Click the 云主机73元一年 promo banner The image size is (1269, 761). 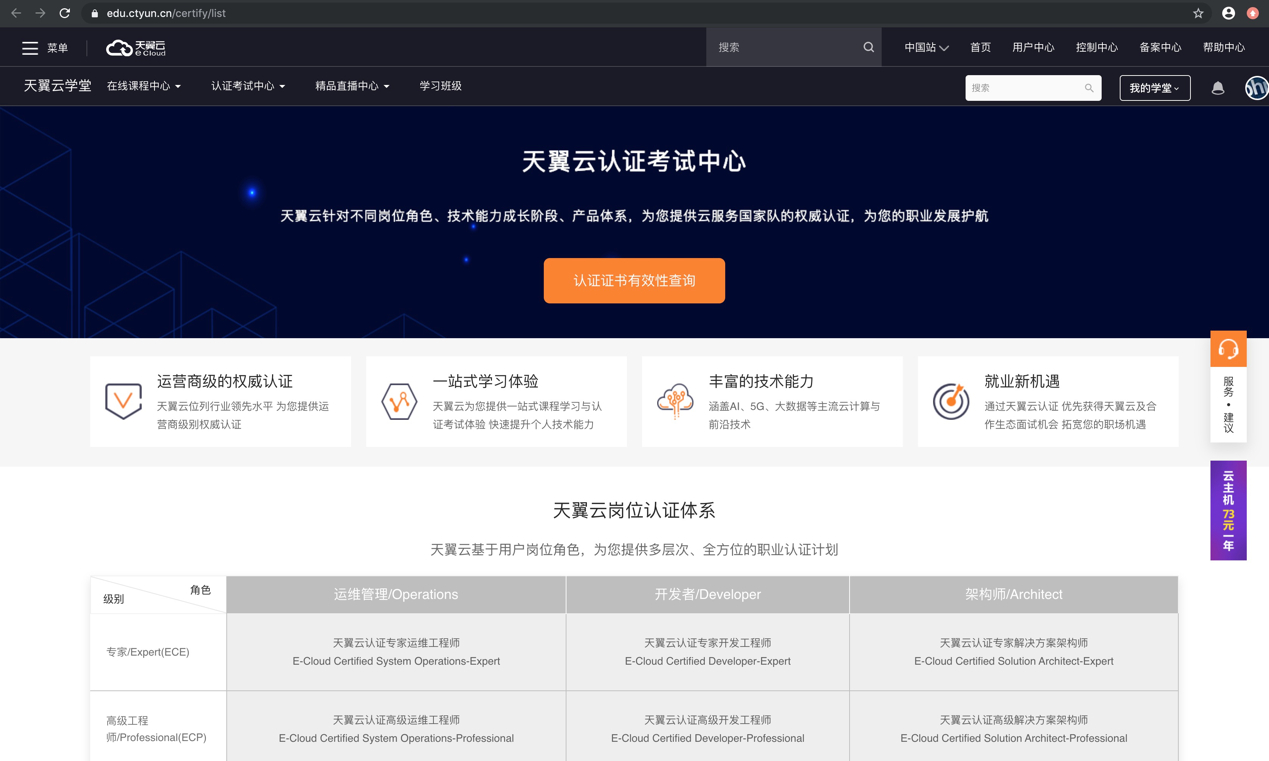point(1228,510)
